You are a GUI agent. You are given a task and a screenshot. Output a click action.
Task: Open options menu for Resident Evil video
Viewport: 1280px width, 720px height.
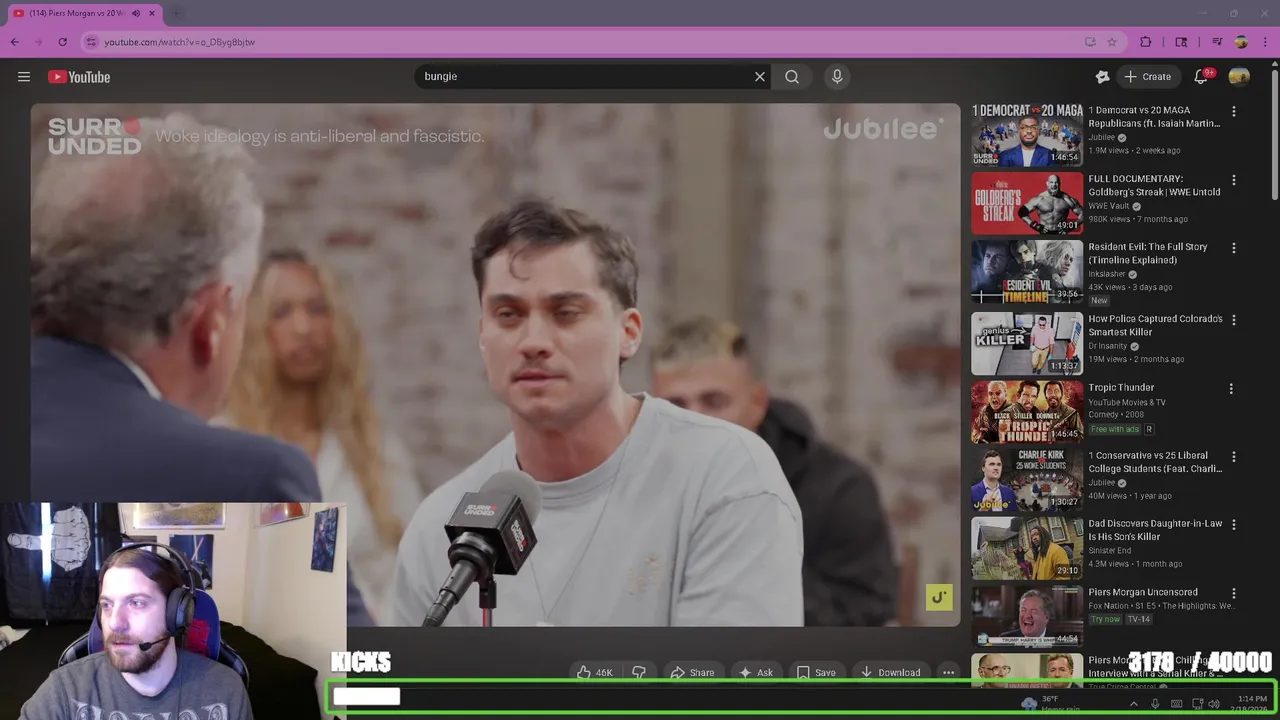[1233, 248]
